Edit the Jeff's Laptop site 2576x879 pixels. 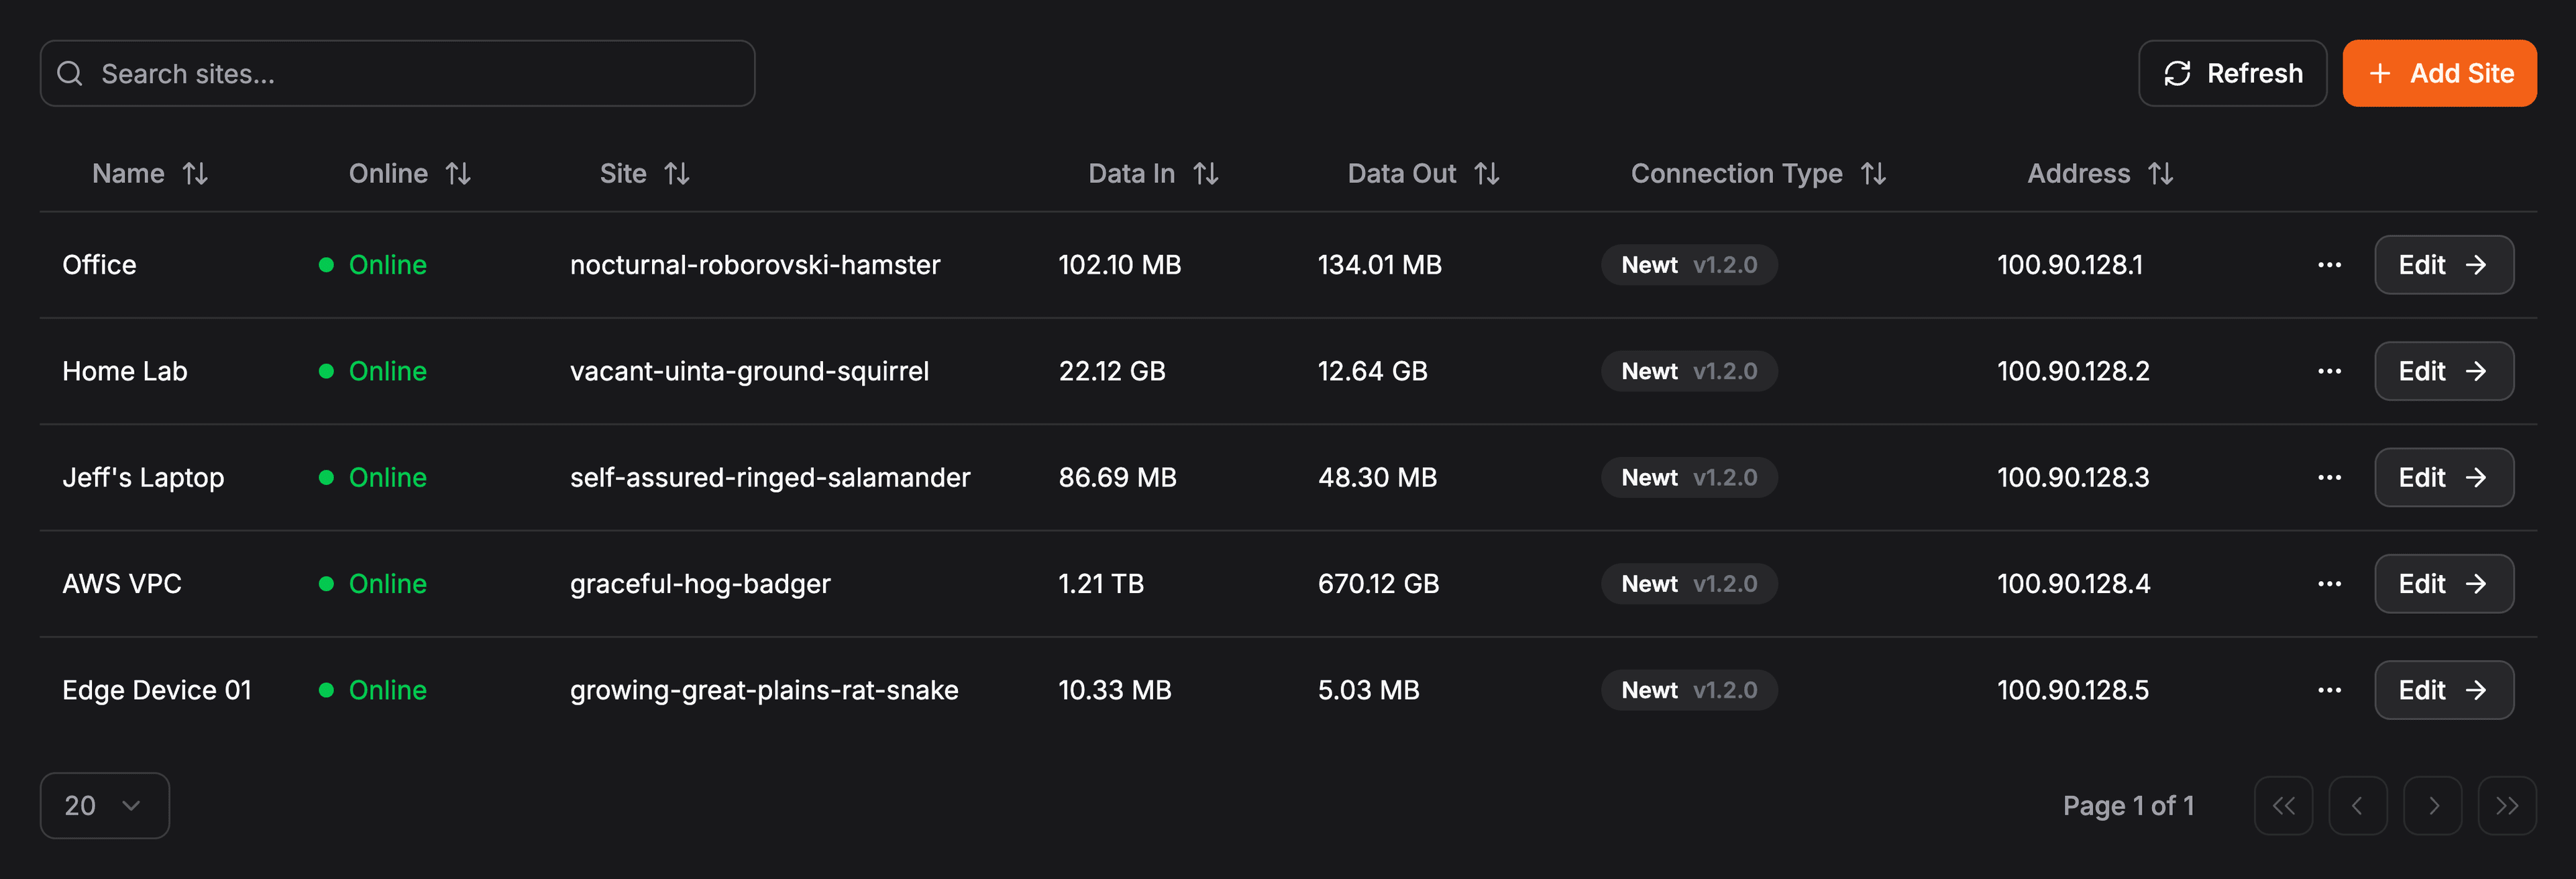point(2443,478)
